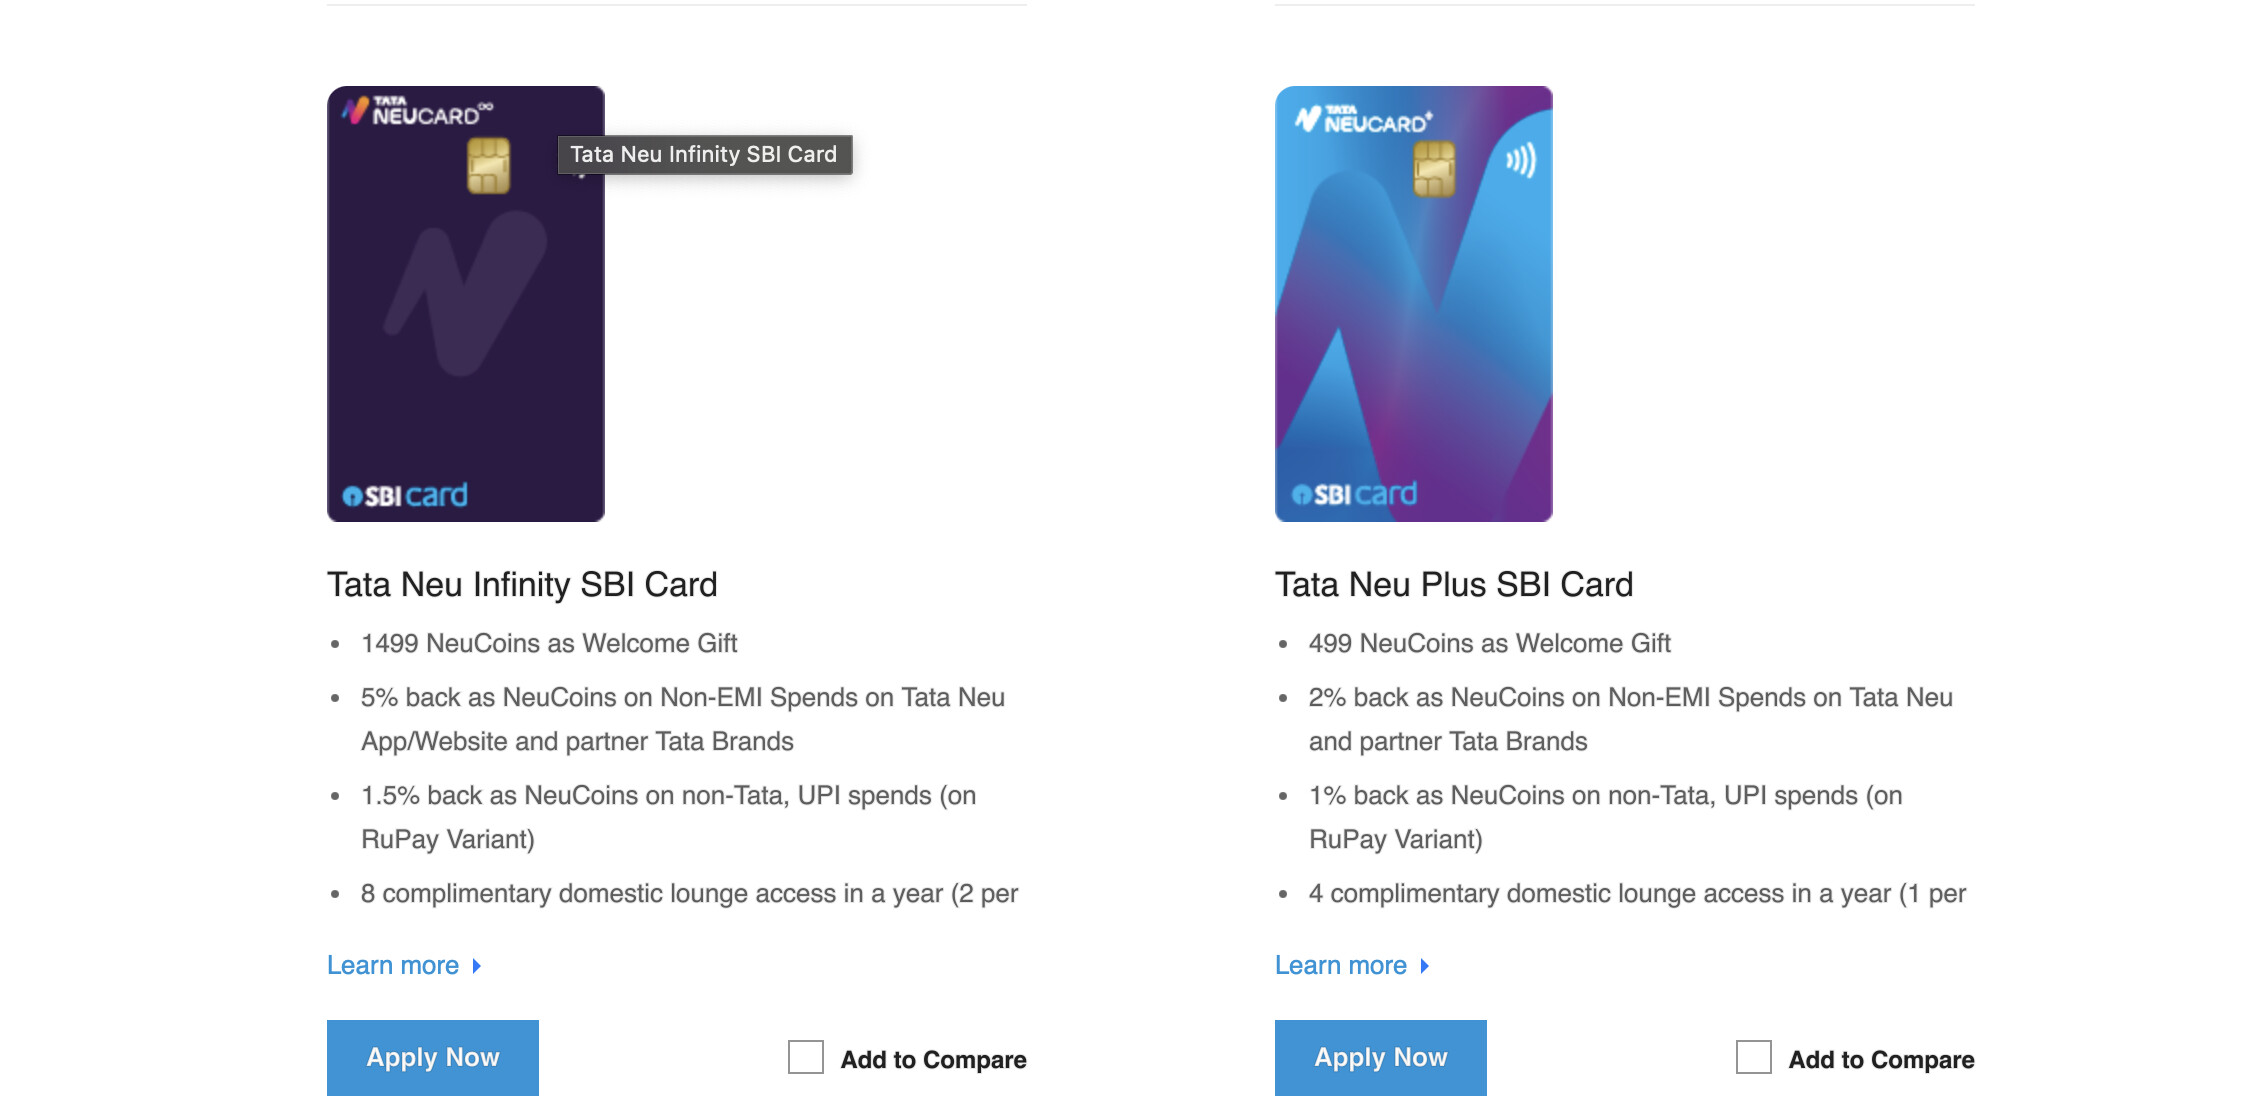Tick Add to Compare checkbox for Infinity card
The width and height of the screenshot is (2258, 1118).
coord(805,1057)
